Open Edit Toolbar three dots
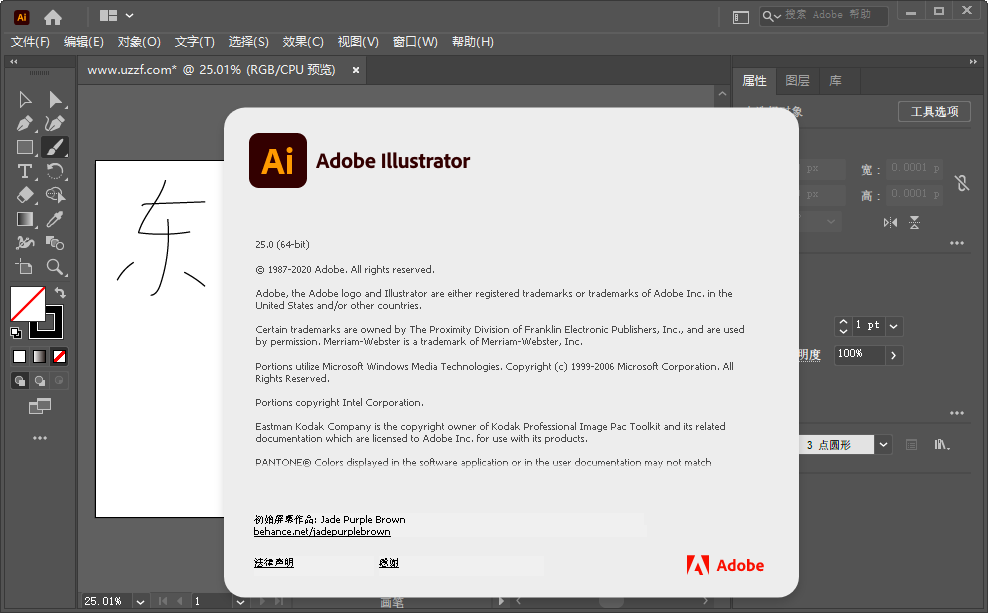 click(x=40, y=438)
